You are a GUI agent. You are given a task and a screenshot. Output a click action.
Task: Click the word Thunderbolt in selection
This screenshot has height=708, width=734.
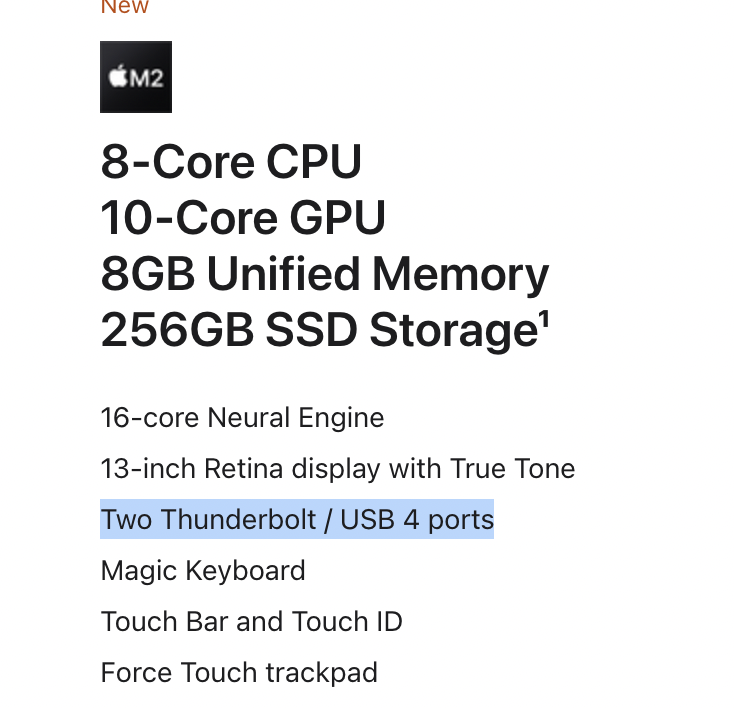pyautogui.click(x=239, y=519)
